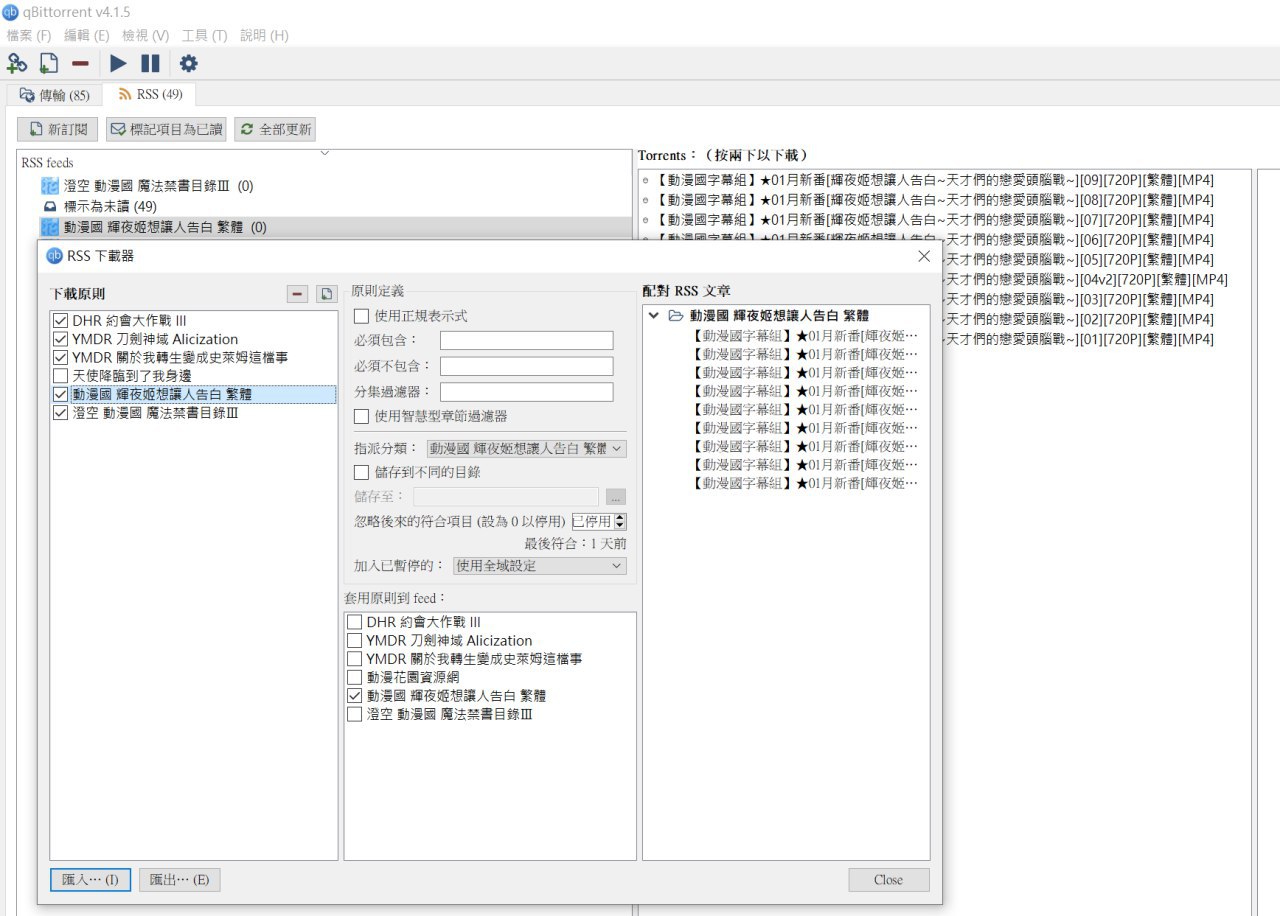Uncheck the YMDR 刀劍神域 Alicization rule in 下載原則
Image resolution: width=1280 pixels, height=916 pixels.
61,339
